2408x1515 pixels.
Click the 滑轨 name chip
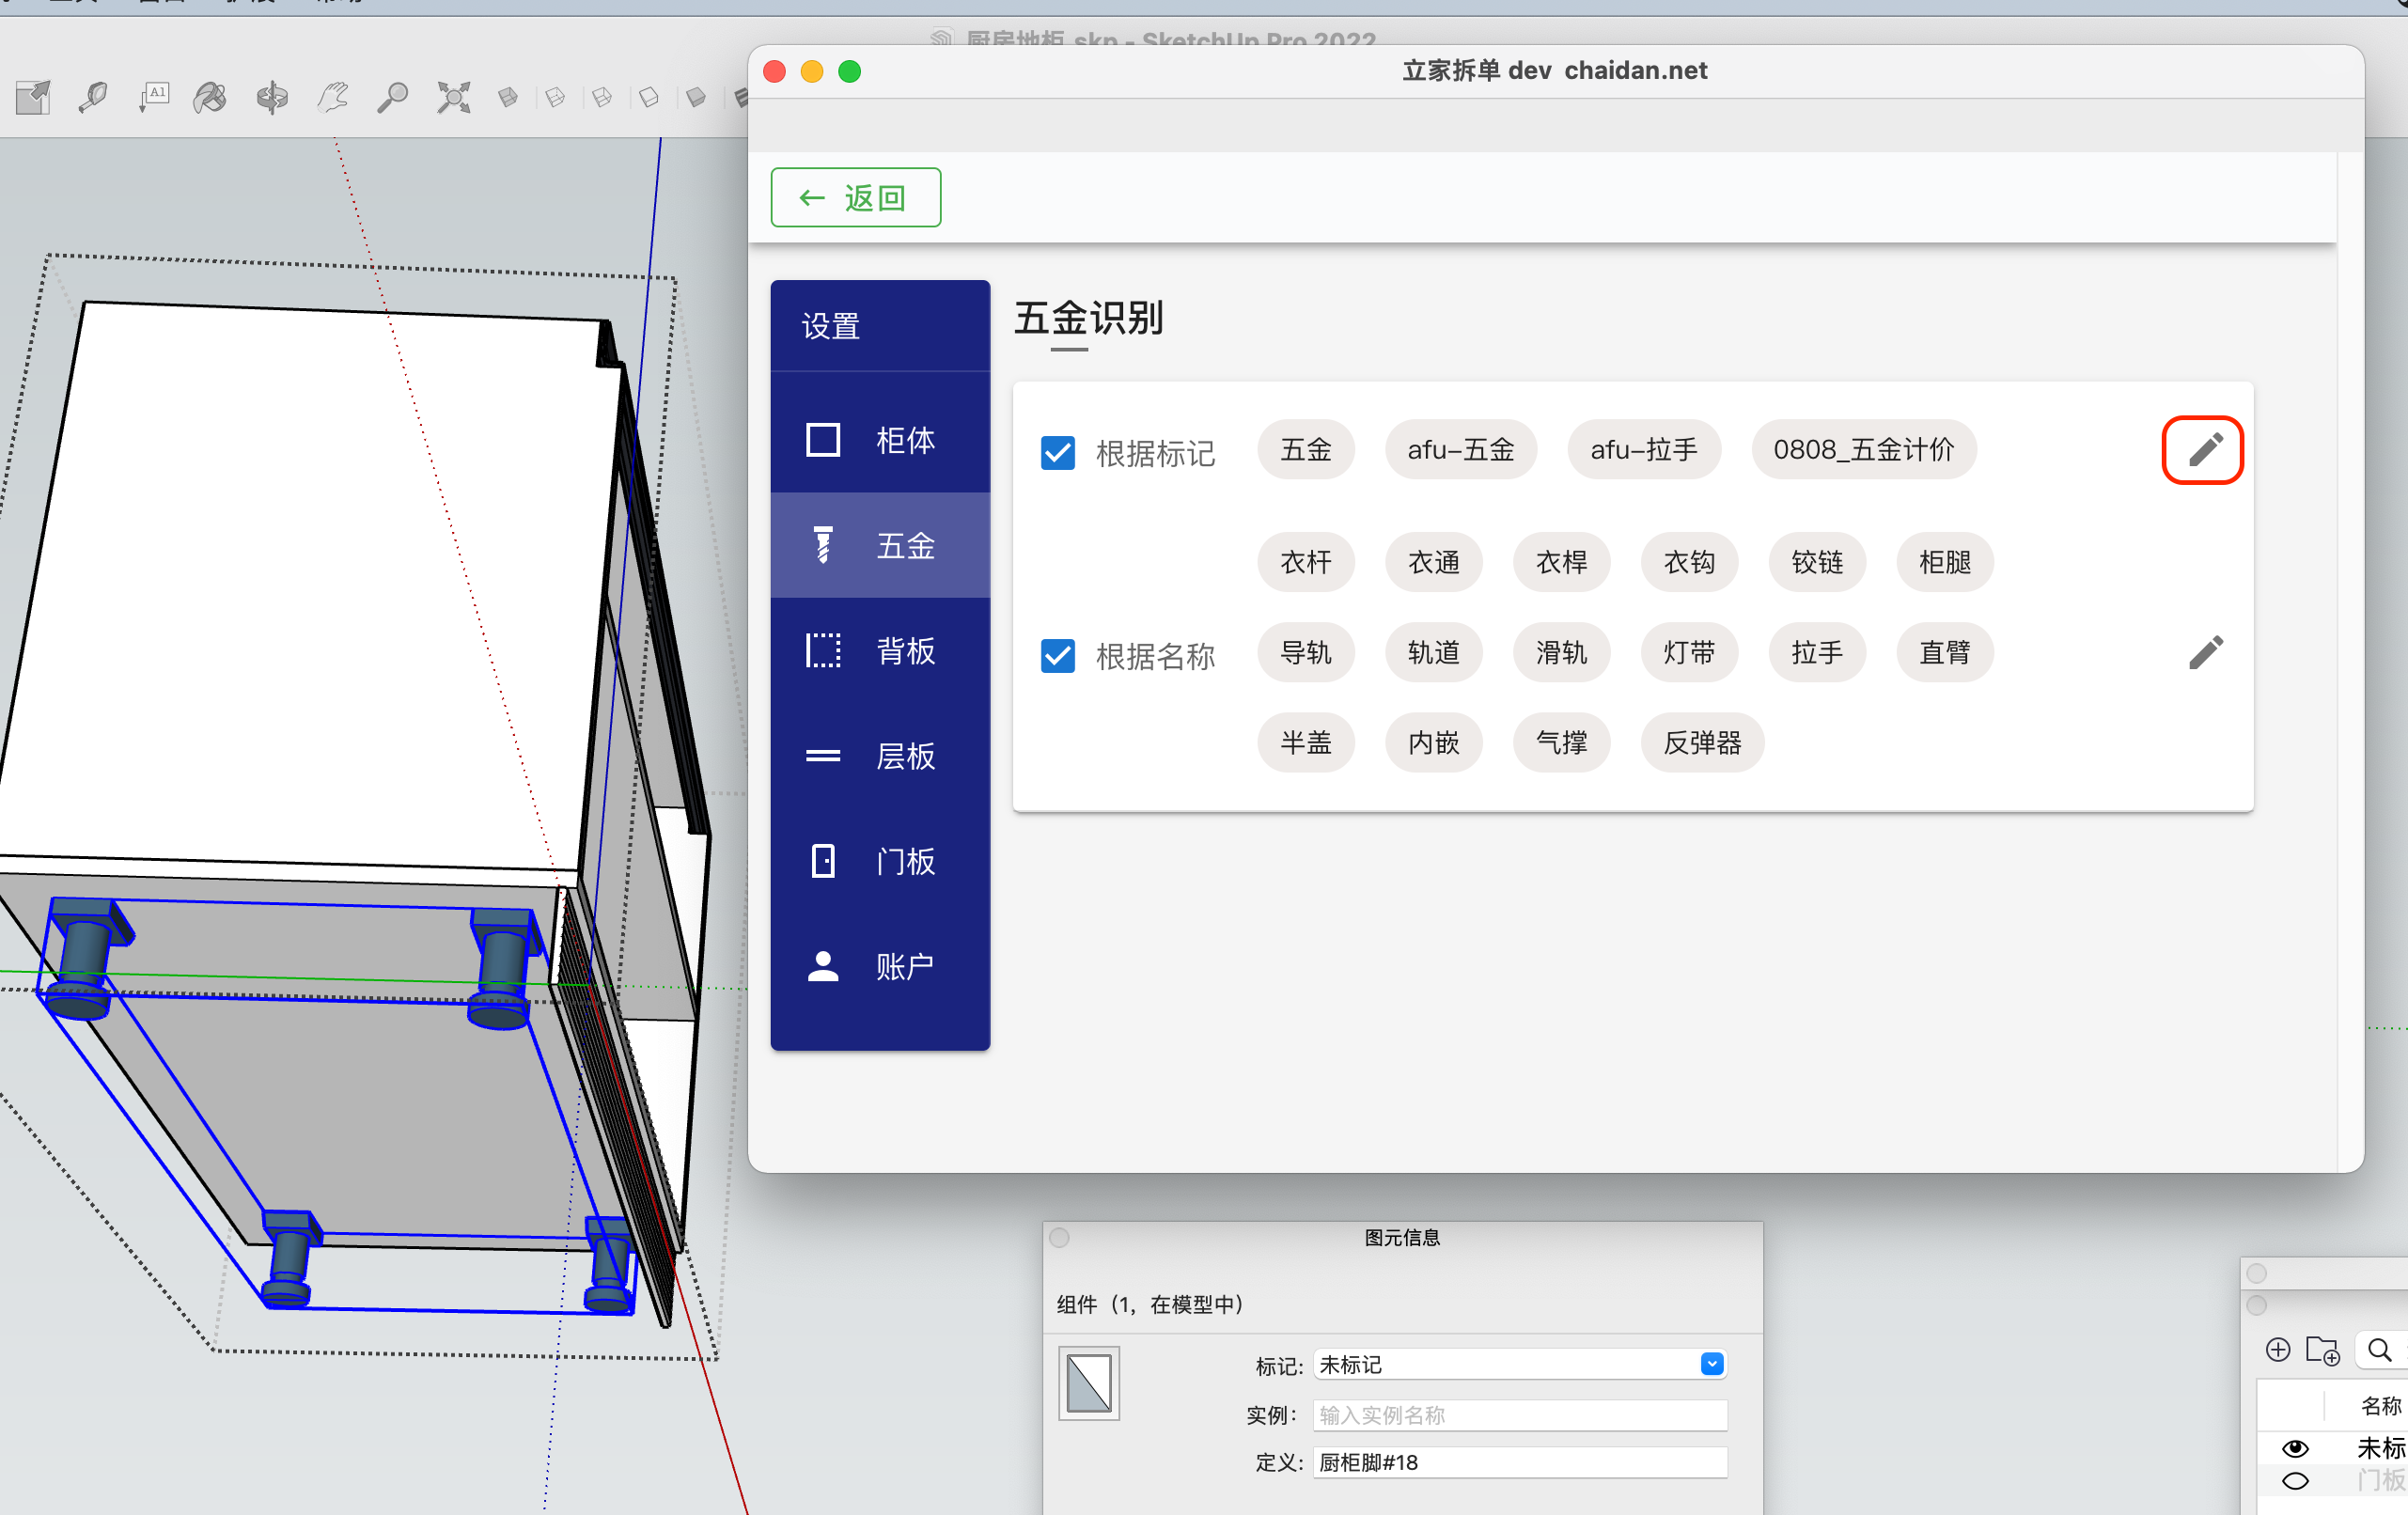click(1562, 653)
